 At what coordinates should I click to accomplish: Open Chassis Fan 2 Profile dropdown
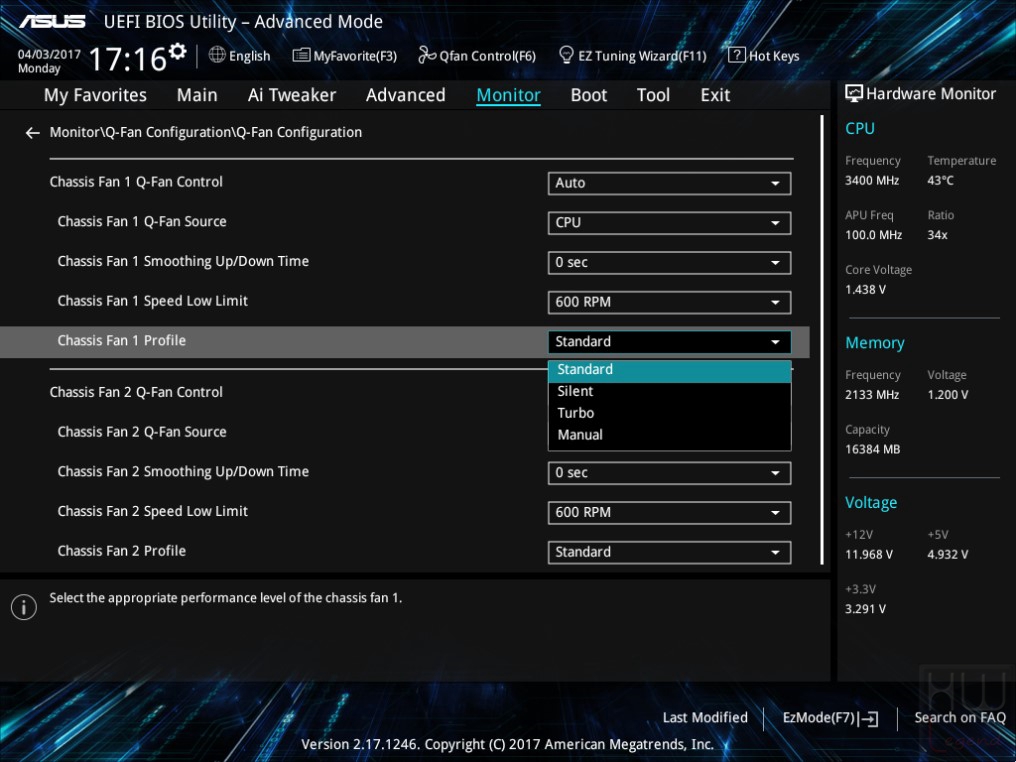tap(669, 552)
